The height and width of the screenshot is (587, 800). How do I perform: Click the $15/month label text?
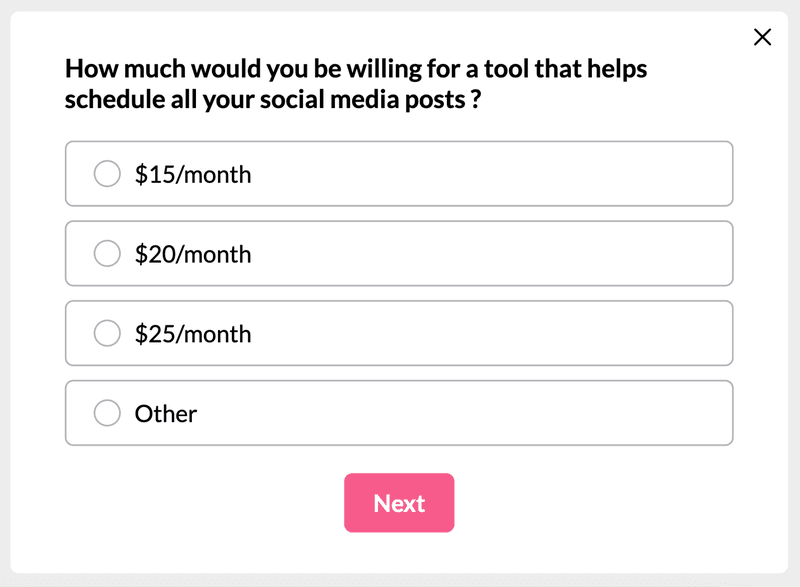pos(192,173)
